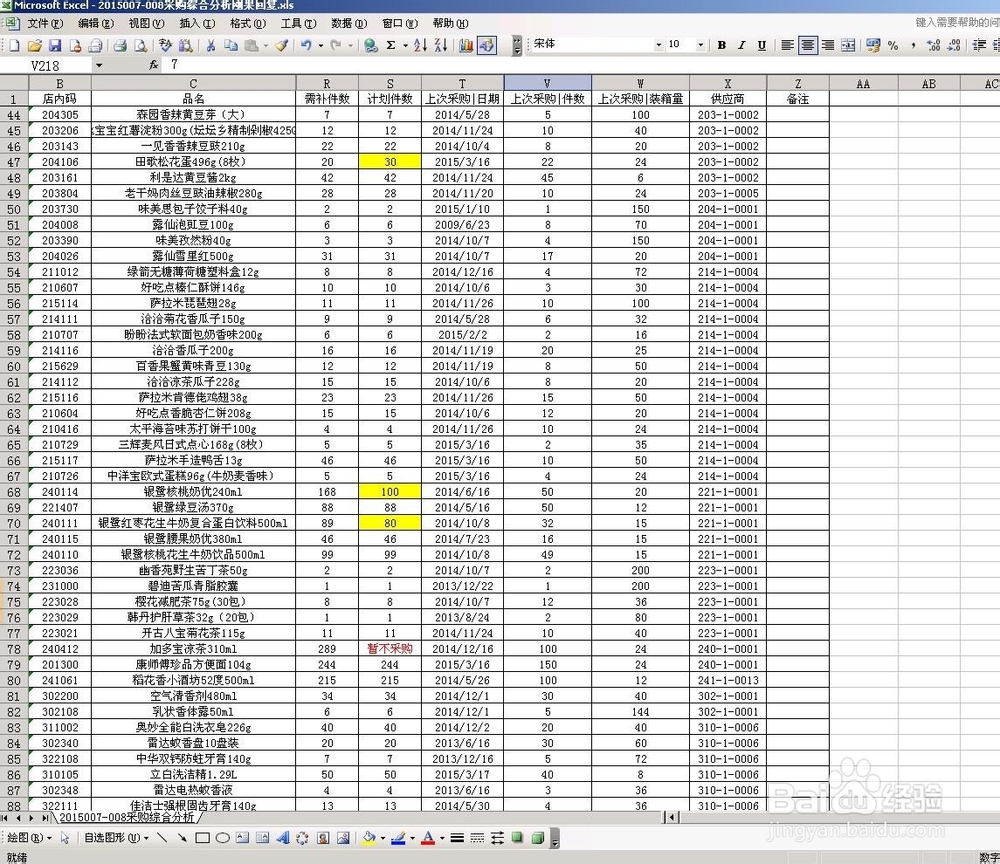
Task: Expand the AutoSum function dropdown
Action: [405, 45]
